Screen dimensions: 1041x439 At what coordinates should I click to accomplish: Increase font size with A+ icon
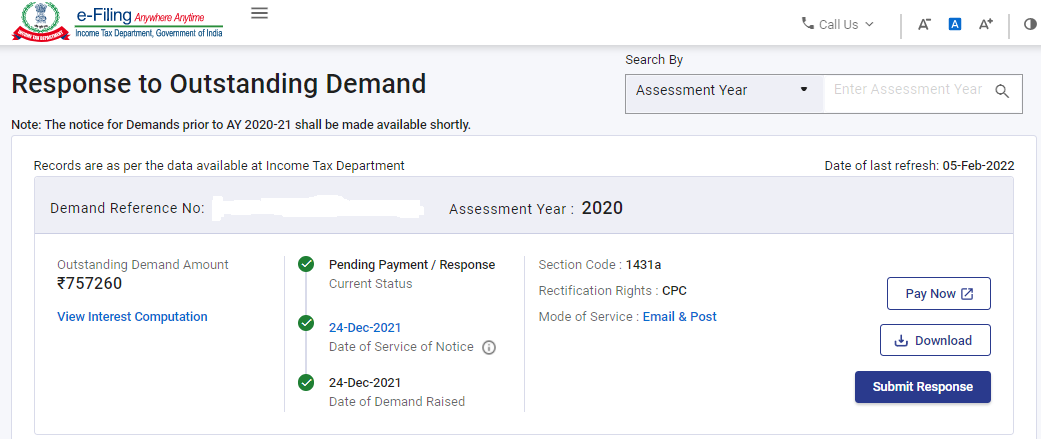pyautogui.click(x=986, y=25)
